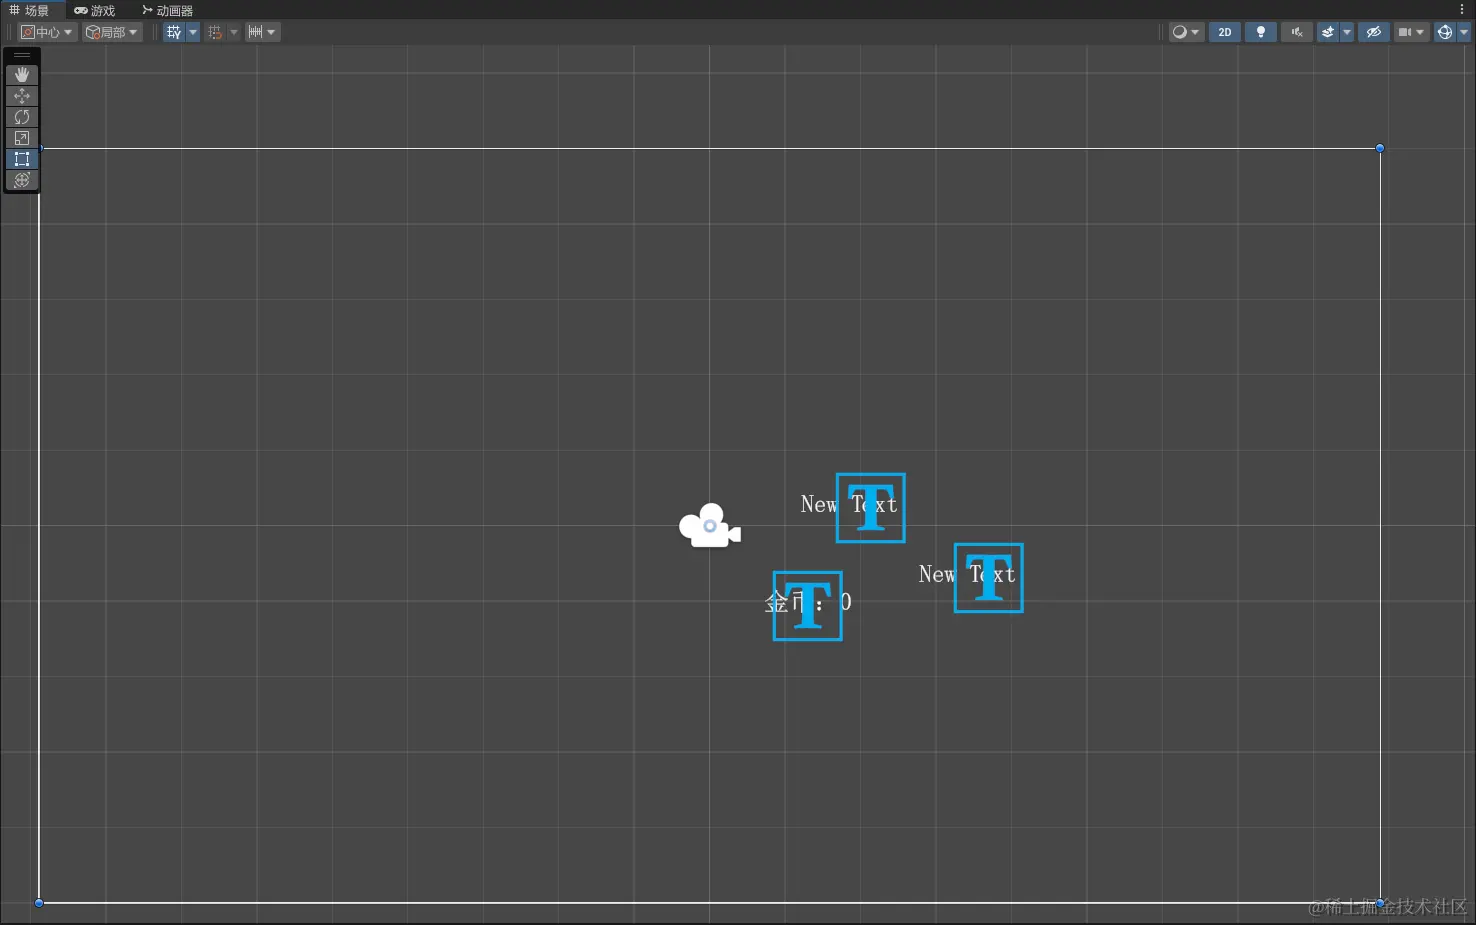Image resolution: width=1476 pixels, height=925 pixels.
Task: Select the Hand view tool
Action: click(22, 75)
